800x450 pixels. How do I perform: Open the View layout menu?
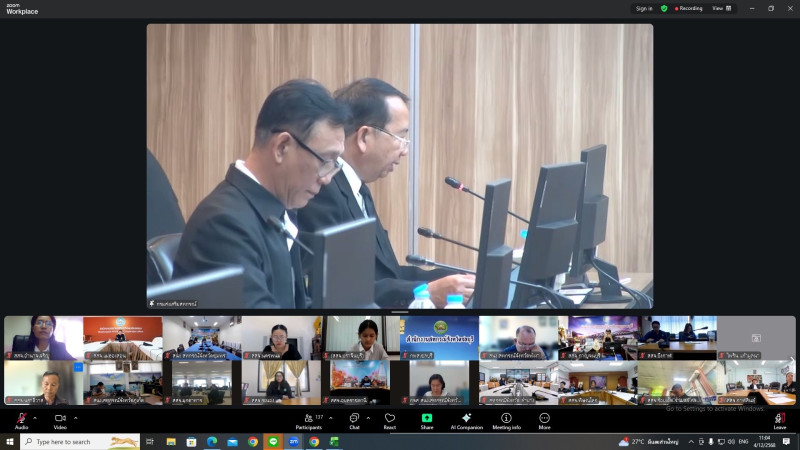coord(722,8)
